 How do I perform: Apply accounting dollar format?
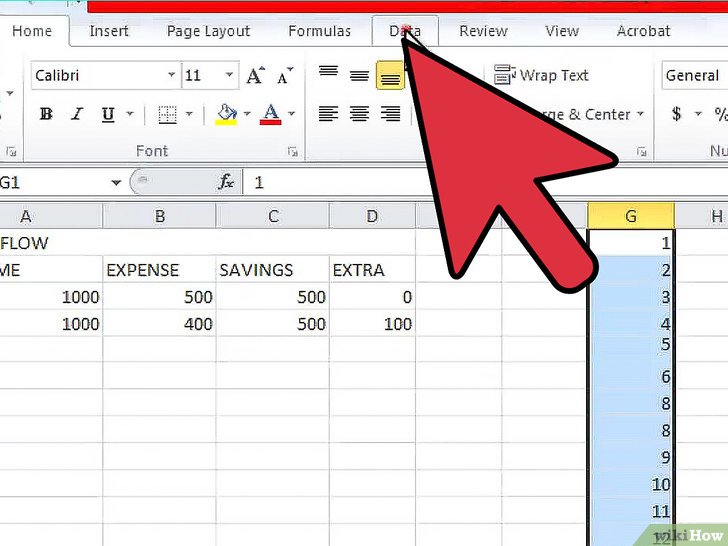tap(676, 114)
